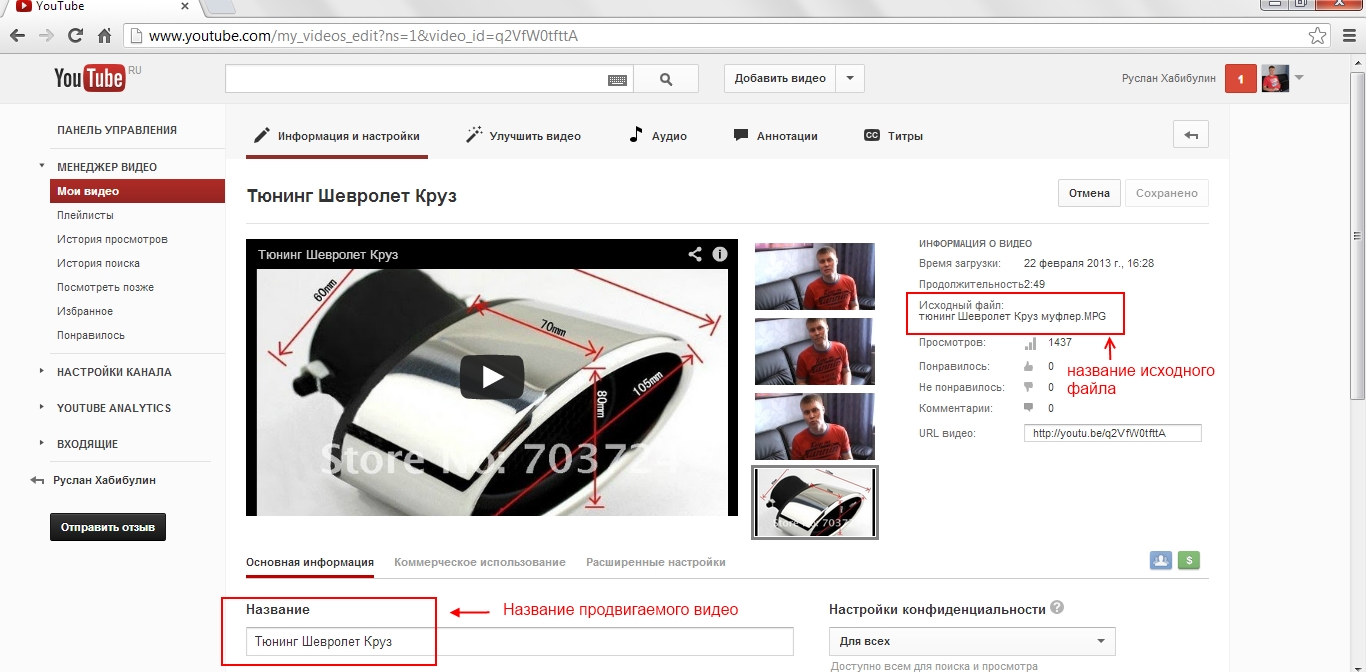Open Плейлисты in sidebar
The height and width of the screenshot is (672, 1366).
point(85,215)
